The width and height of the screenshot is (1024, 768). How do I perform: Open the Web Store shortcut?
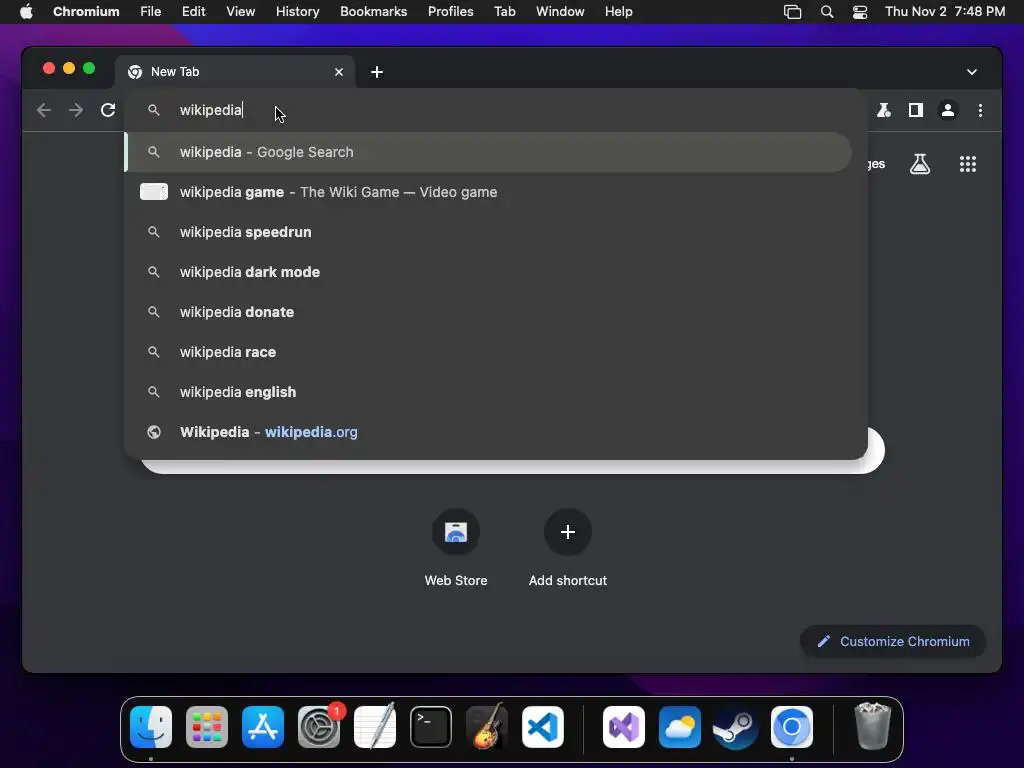(x=456, y=547)
